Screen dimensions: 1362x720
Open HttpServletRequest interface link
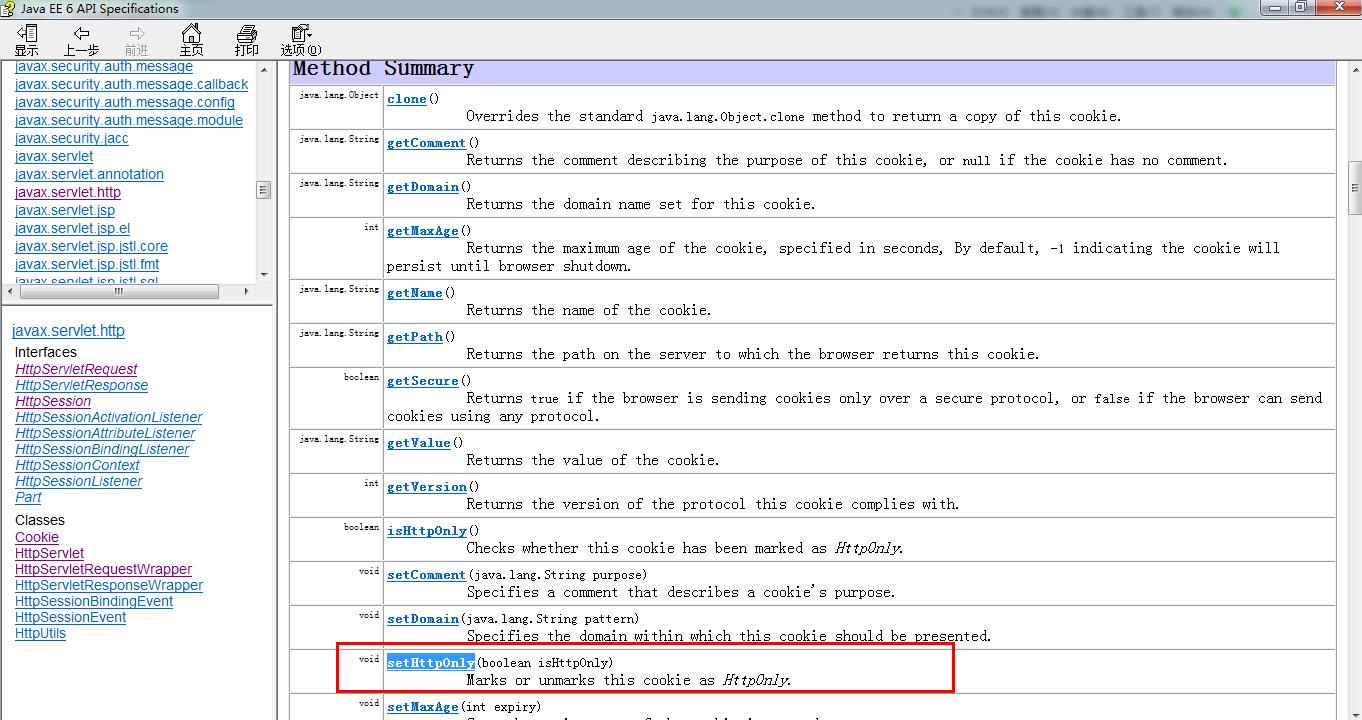[x=76, y=369]
